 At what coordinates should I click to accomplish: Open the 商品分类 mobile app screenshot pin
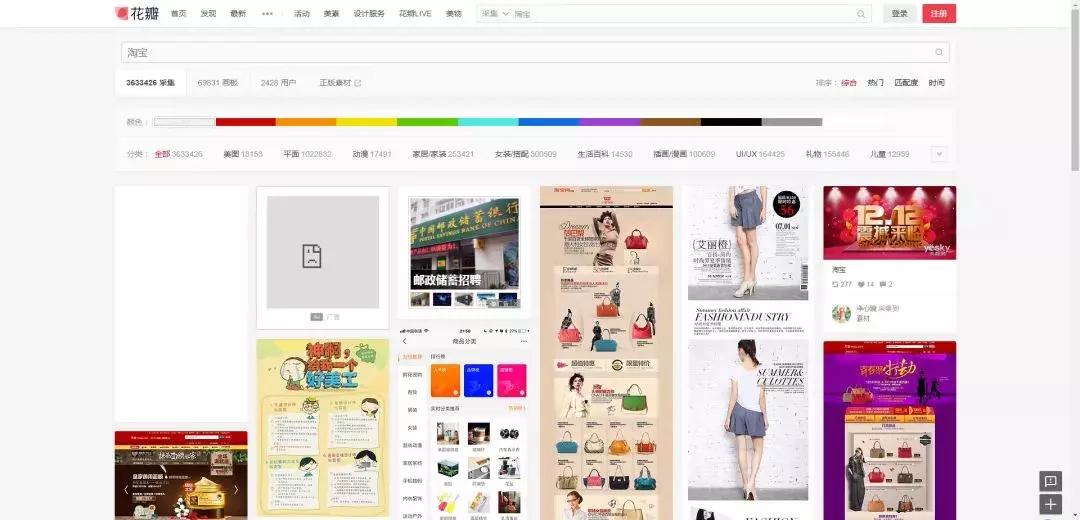465,422
